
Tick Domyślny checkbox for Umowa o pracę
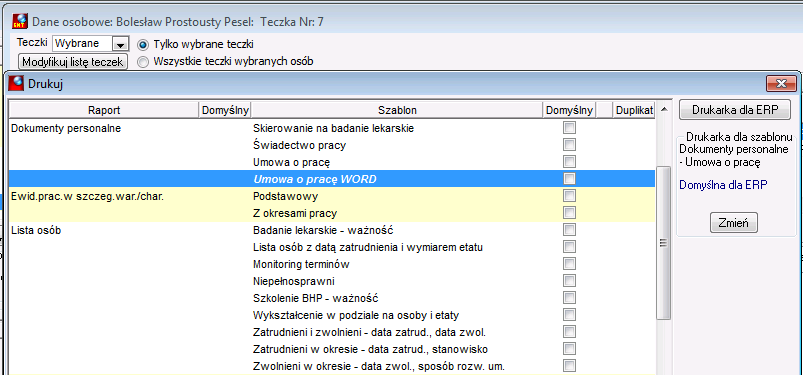[569, 162]
